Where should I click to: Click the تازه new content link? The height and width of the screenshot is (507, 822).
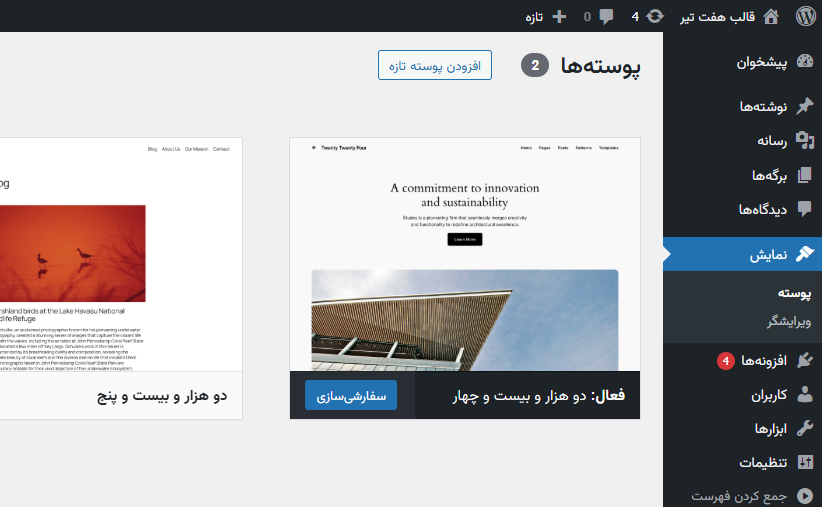pos(534,17)
